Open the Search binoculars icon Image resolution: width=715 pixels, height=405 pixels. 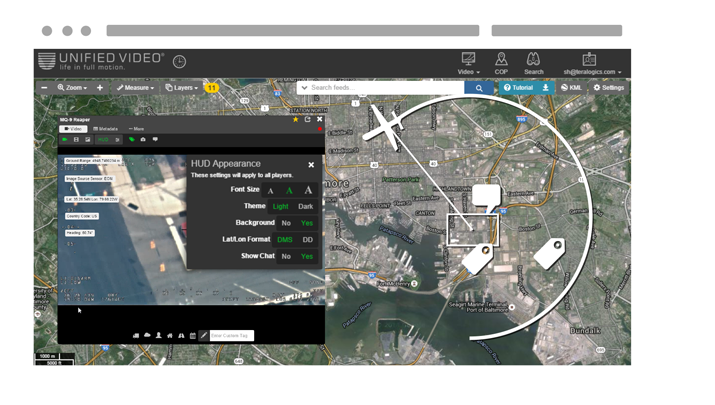534,63
